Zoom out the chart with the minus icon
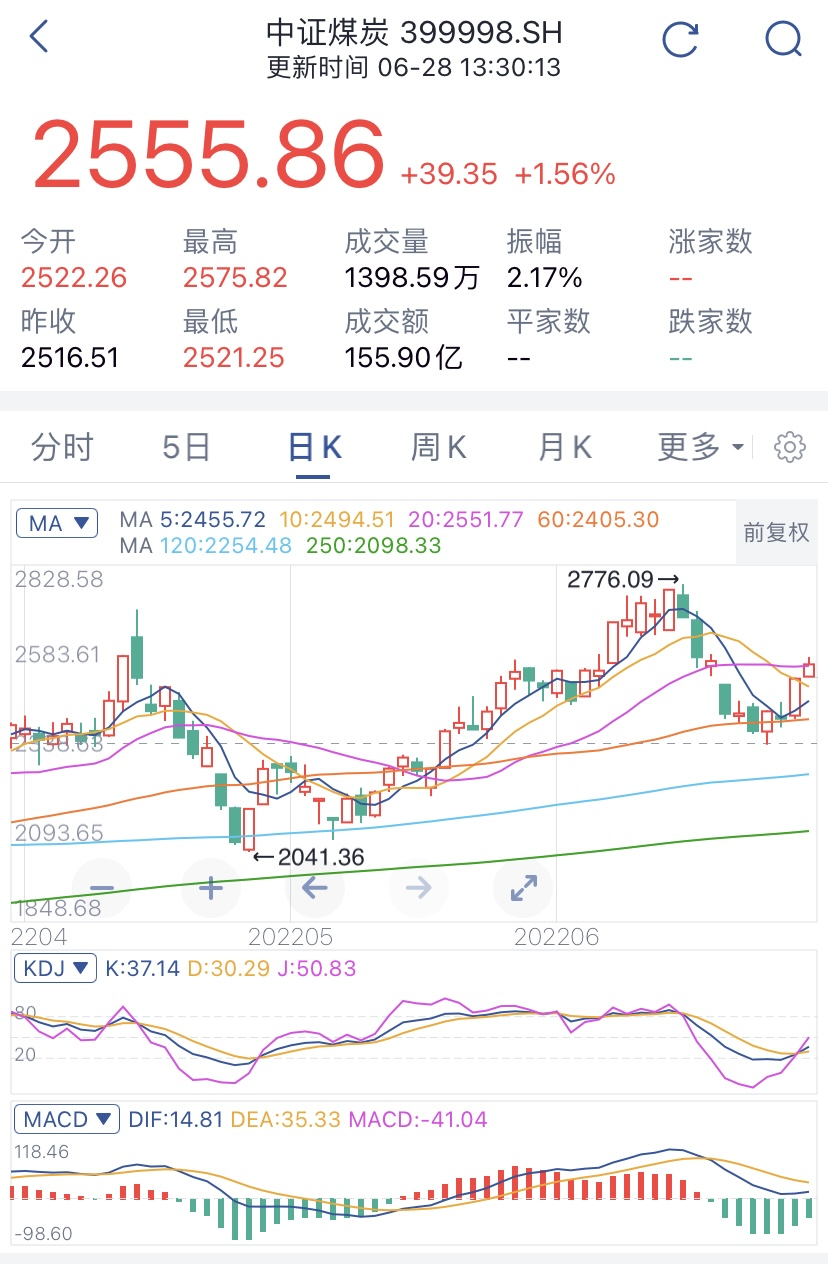 [x=103, y=887]
